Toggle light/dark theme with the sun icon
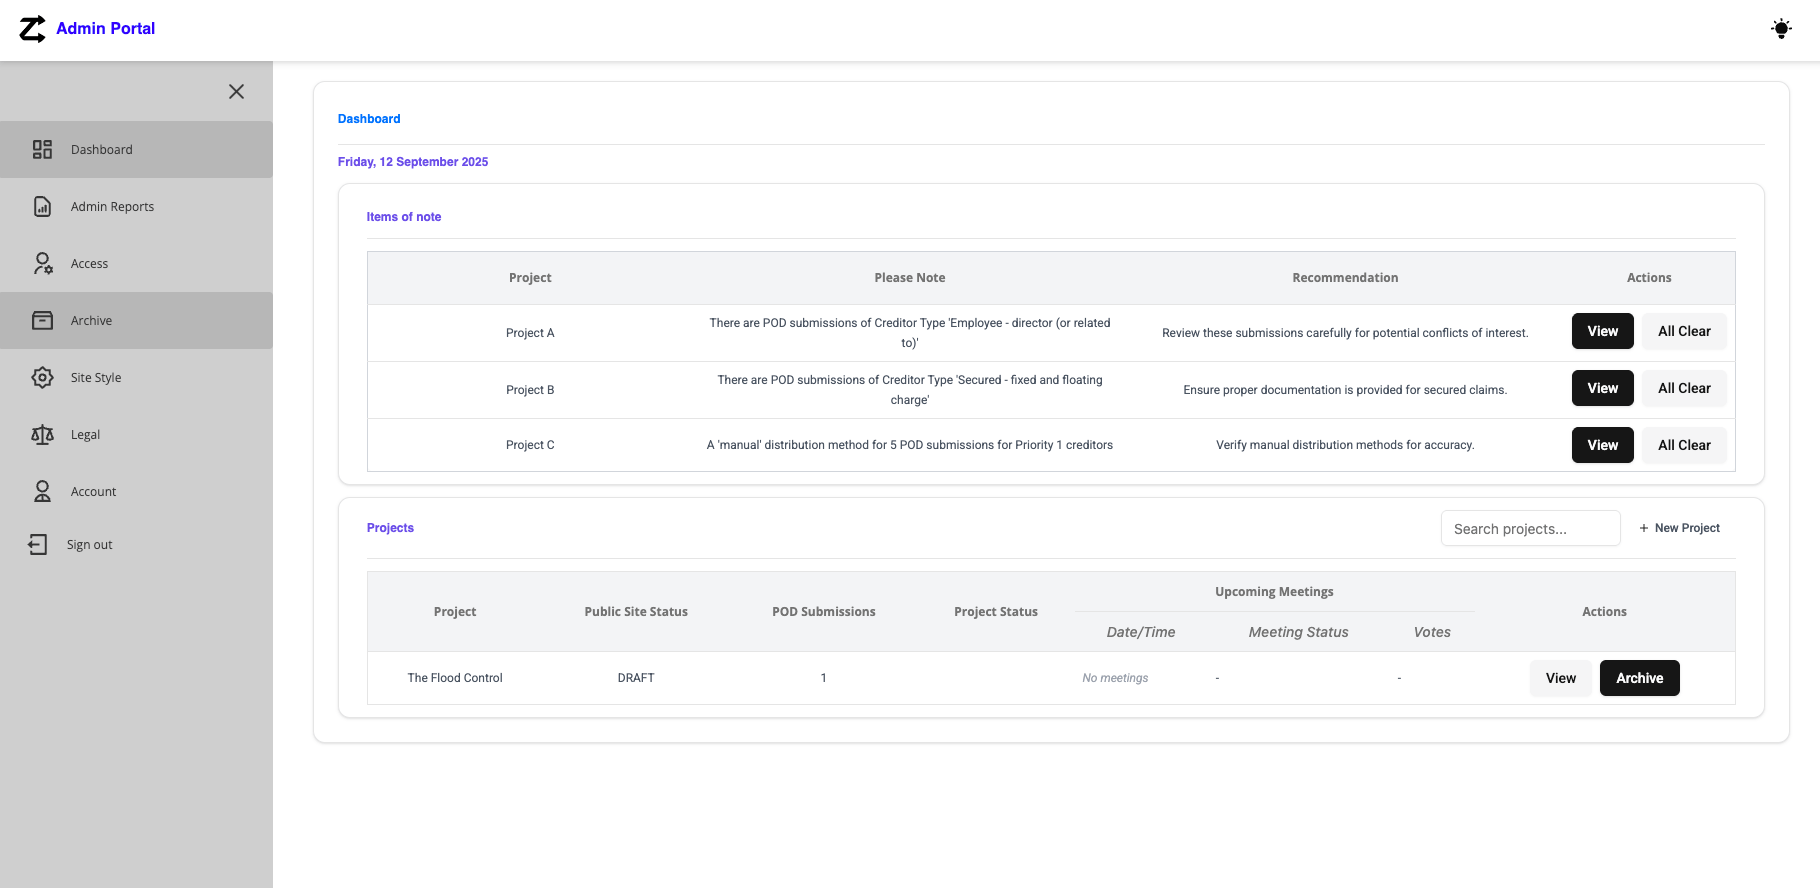The image size is (1820, 888). coord(1781,29)
